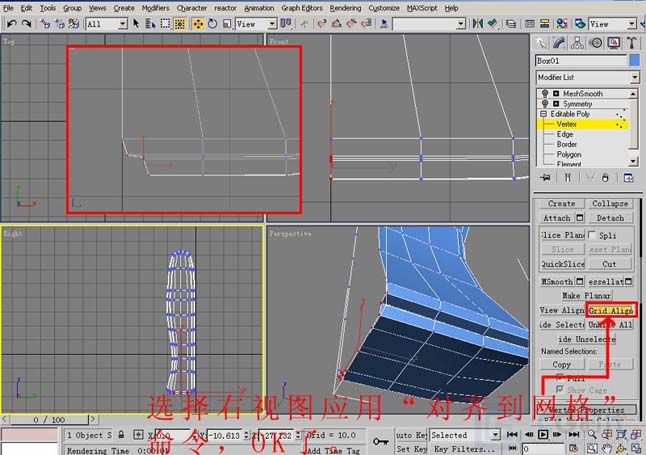Image resolution: width=646 pixels, height=455 pixels.
Task: Toggle Show End Result icon
Action: 567,178
